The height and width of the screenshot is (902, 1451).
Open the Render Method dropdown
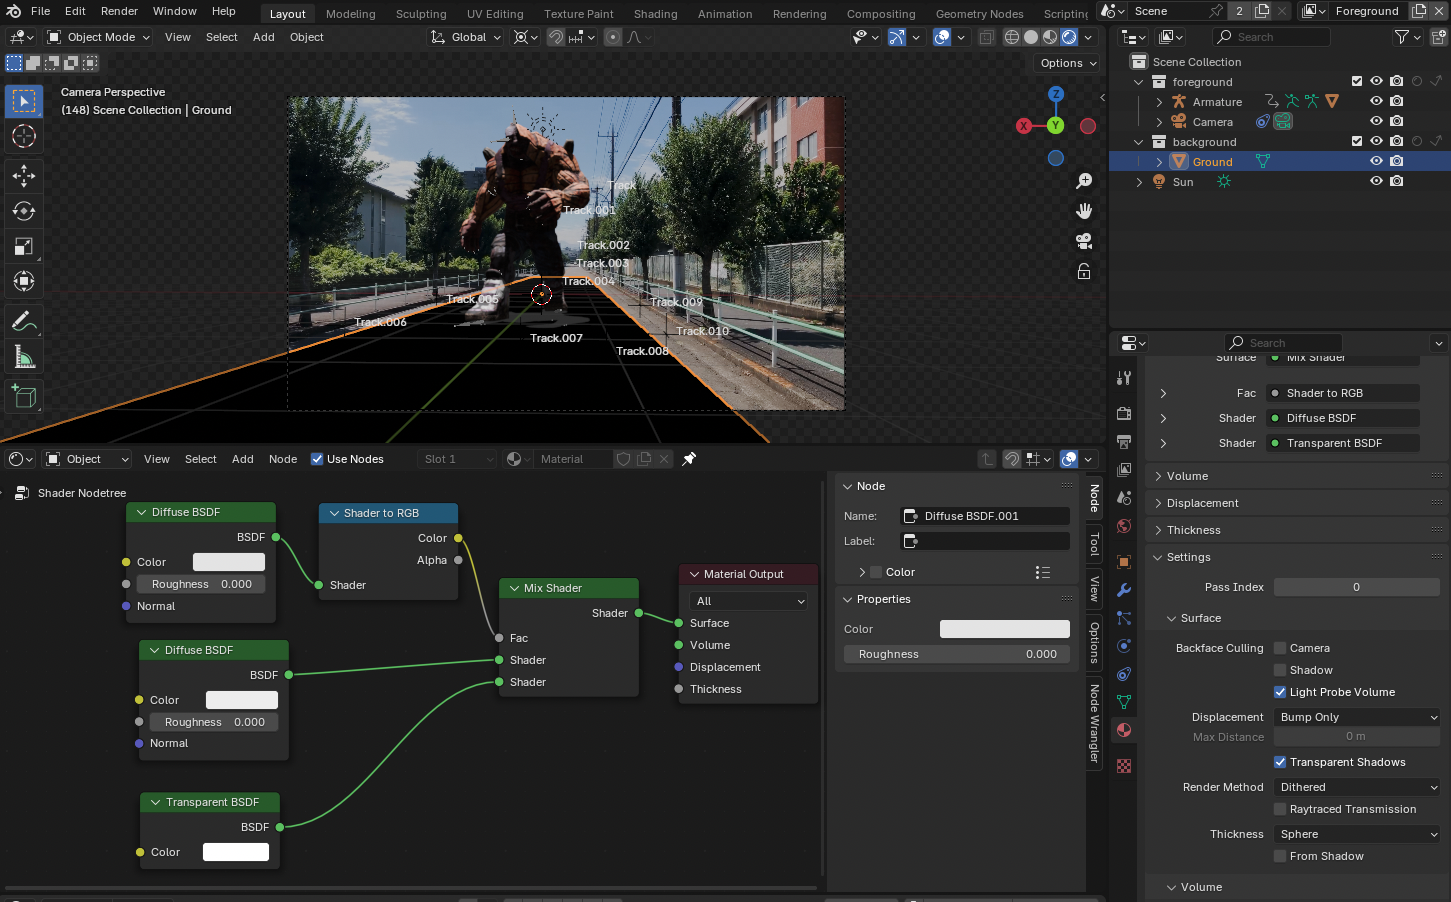(x=1357, y=787)
